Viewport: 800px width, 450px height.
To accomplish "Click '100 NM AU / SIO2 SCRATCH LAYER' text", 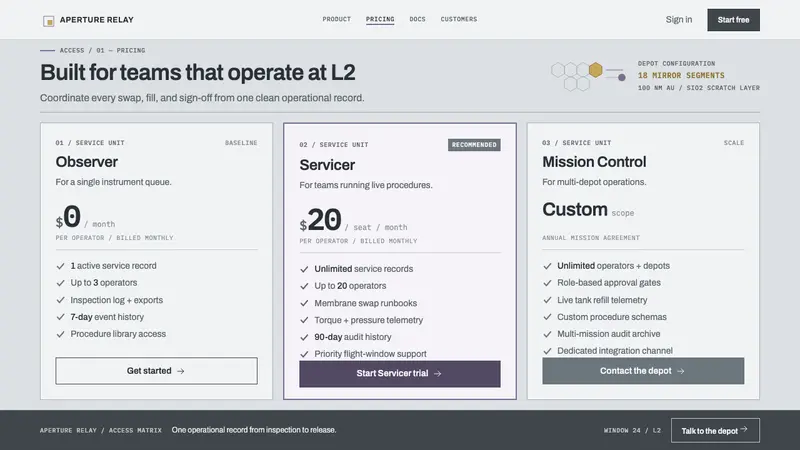I will [x=698, y=88].
